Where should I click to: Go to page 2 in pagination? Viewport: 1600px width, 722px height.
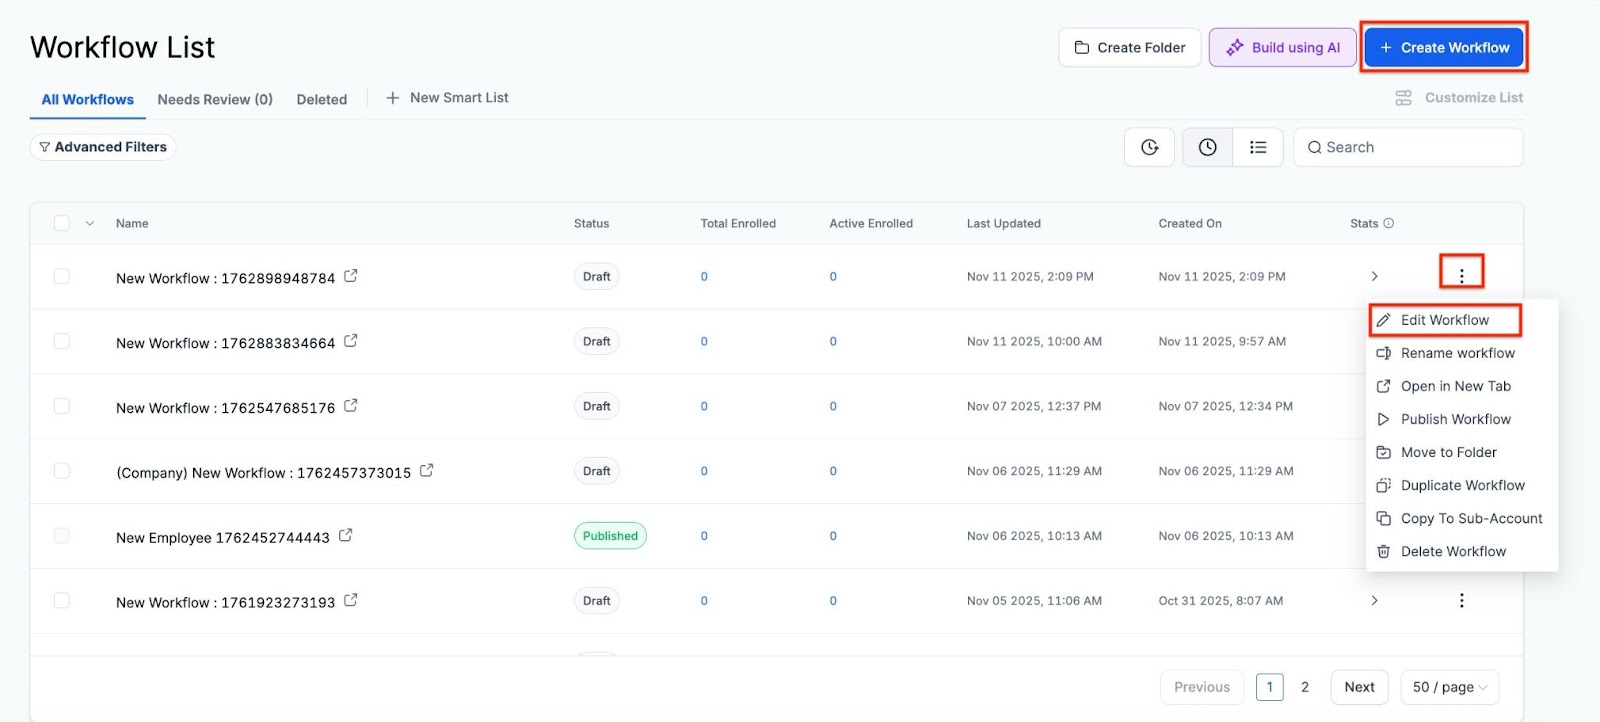pyautogui.click(x=1304, y=687)
